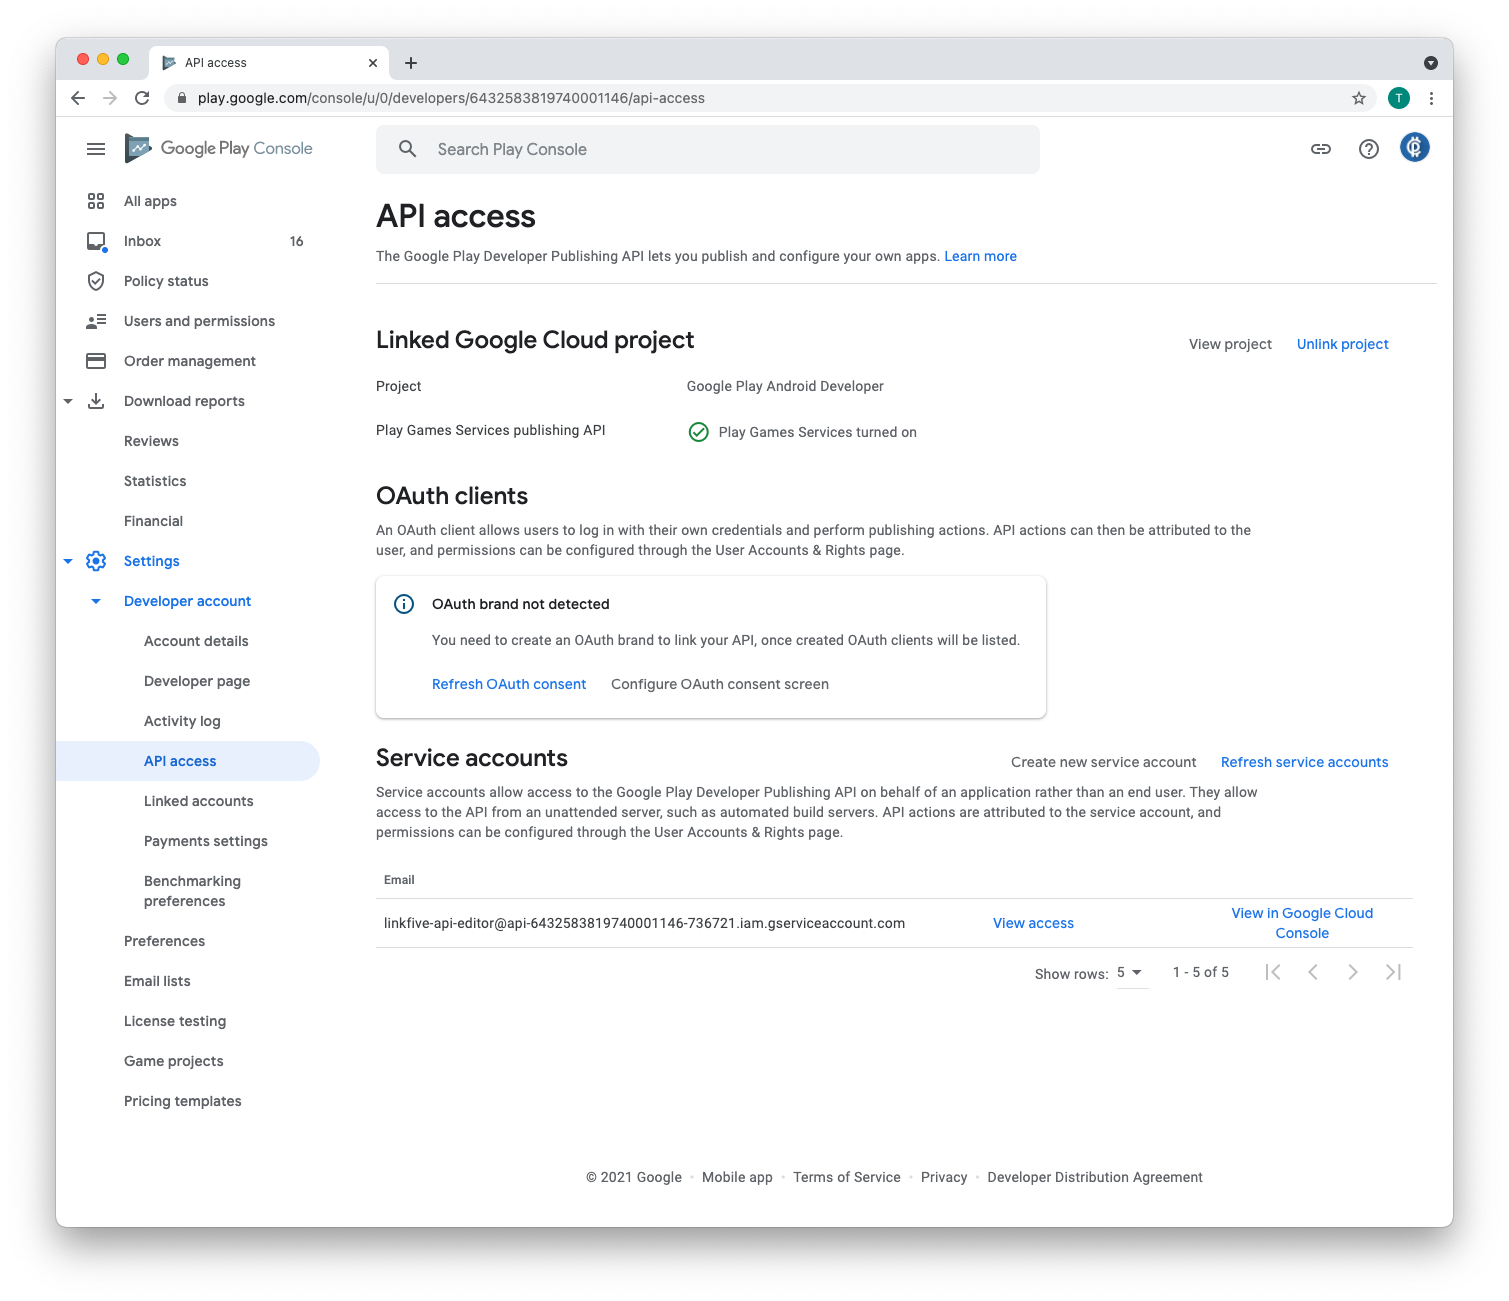Open the Show rows dropdown
Screen dimensions: 1509x1301
click(x=1131, y=973)
